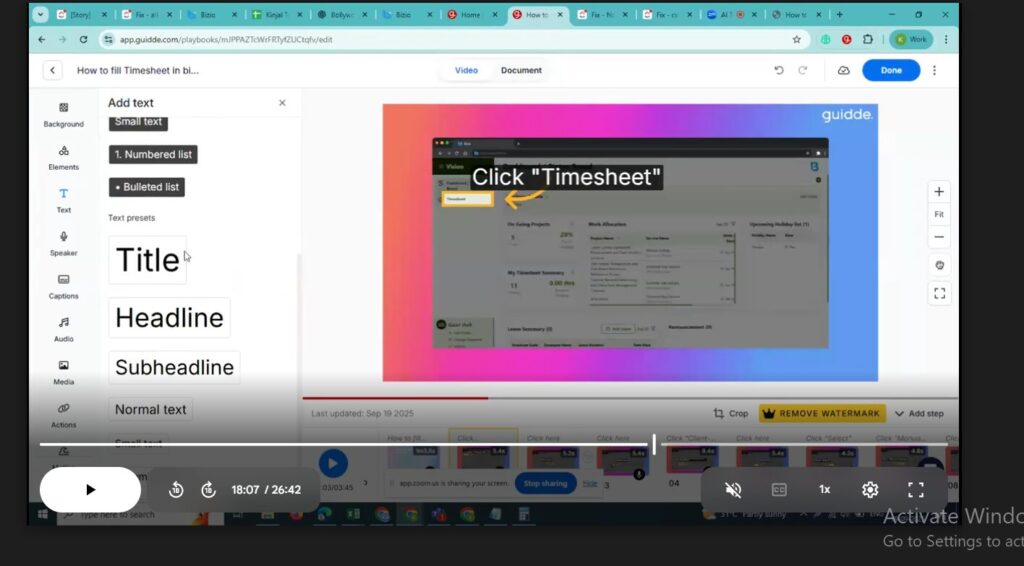Open video player settings gear
The height and width of the screenshot is (566, 1024).
(x=870, y=489)
